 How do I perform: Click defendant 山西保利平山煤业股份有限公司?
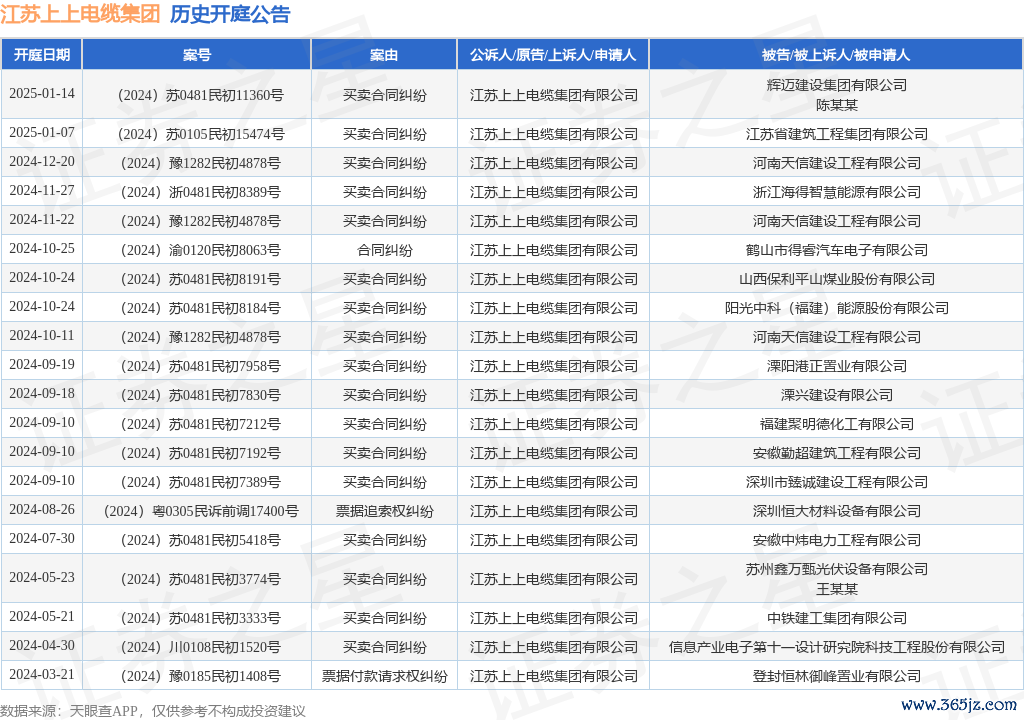(837, 279)
